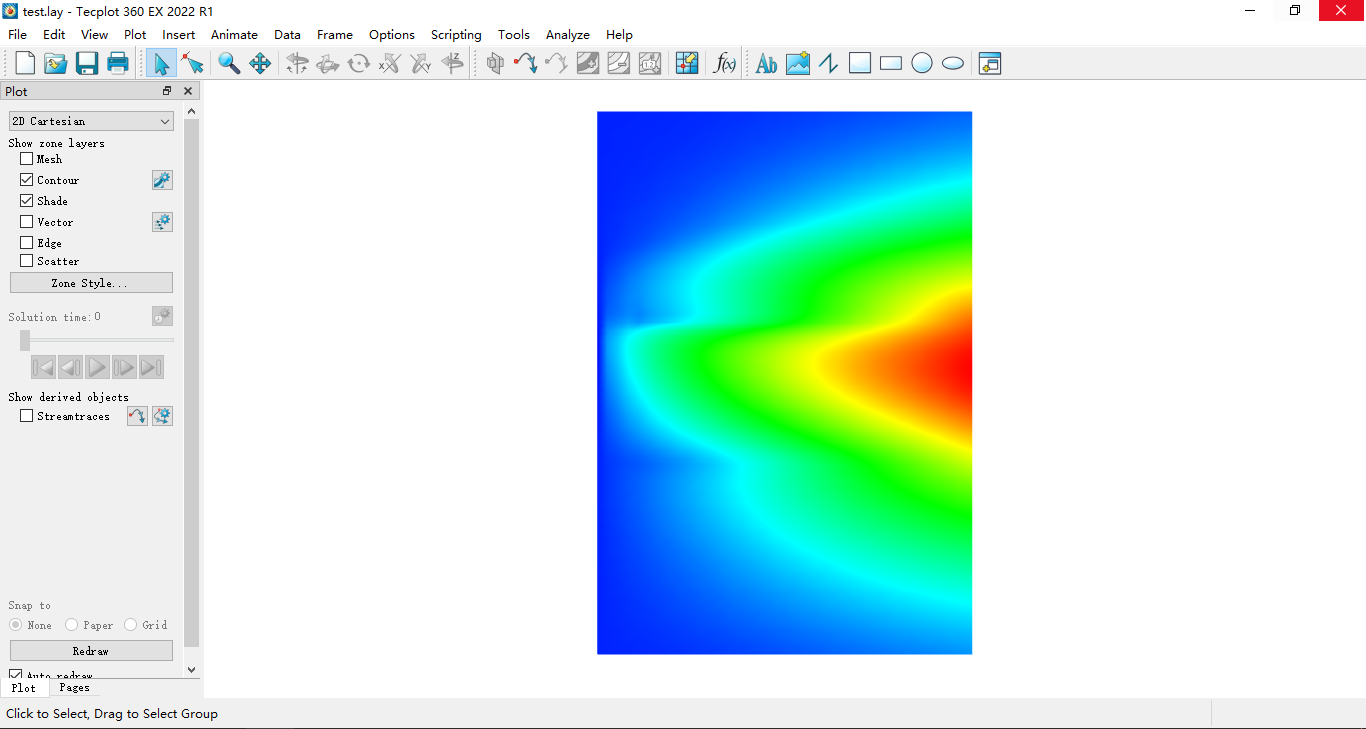The width and height of the screenshot is (1366, 729).
Task: Click the Redraw button
Action: point(91,651)
